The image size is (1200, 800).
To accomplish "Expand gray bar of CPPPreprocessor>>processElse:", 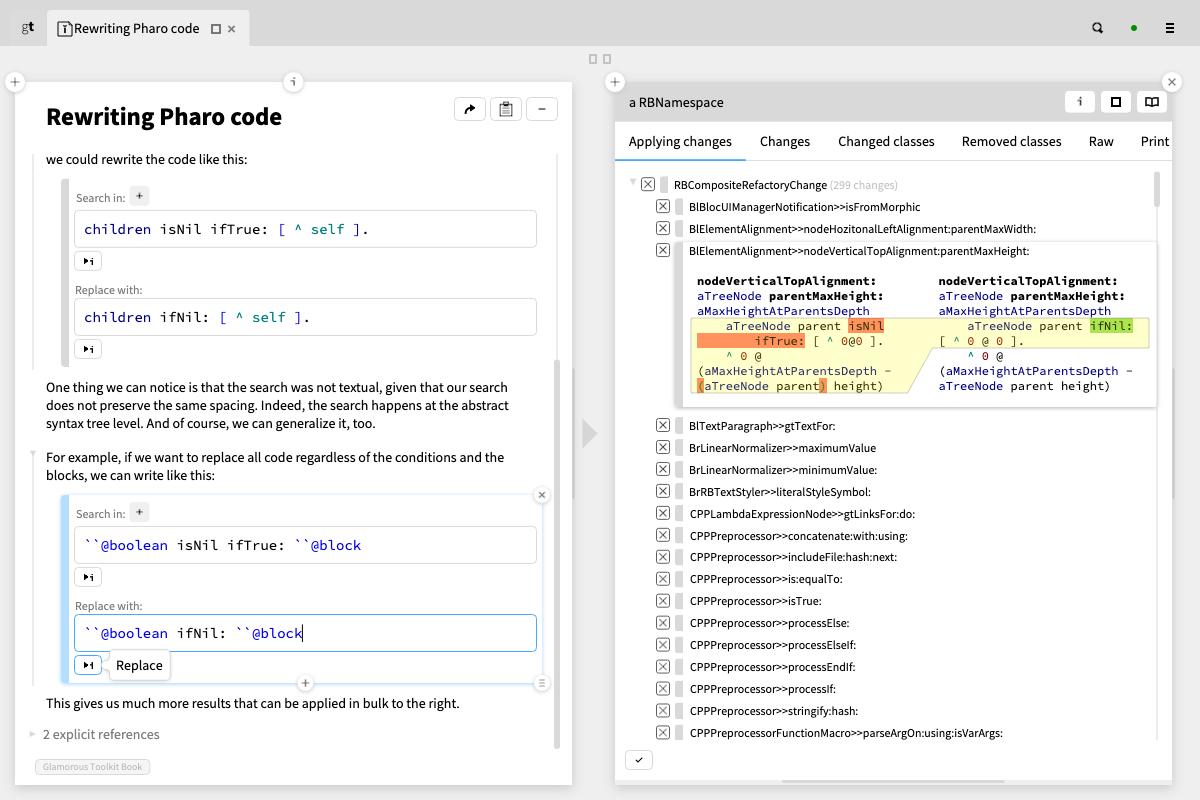I will [x=678, y=623].
